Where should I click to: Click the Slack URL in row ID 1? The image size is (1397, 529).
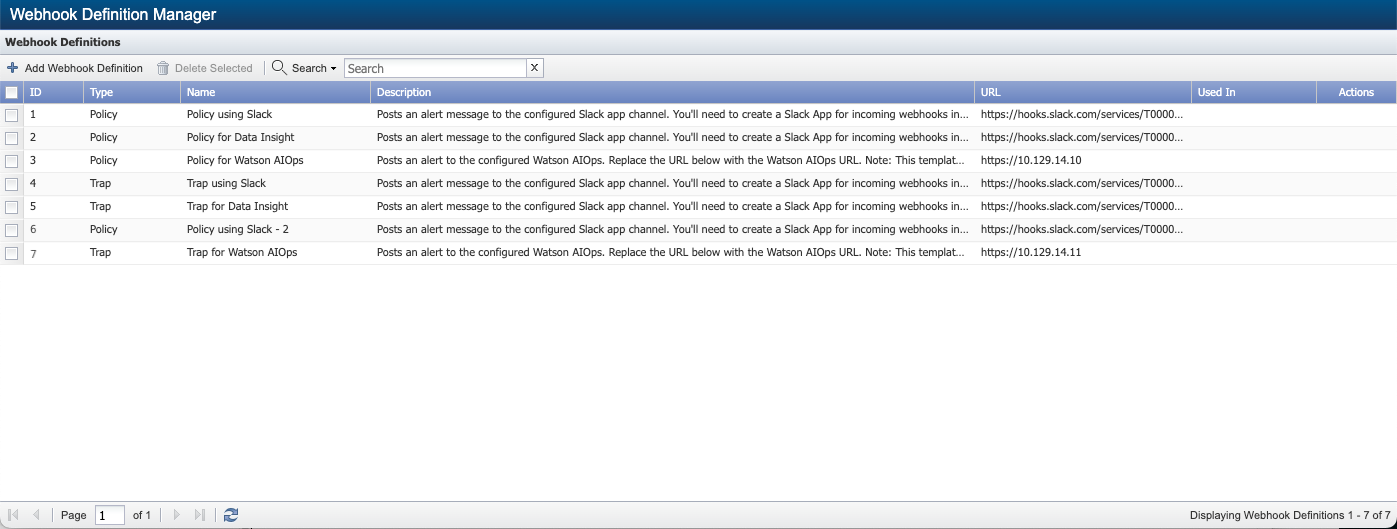pos(1082,114)
